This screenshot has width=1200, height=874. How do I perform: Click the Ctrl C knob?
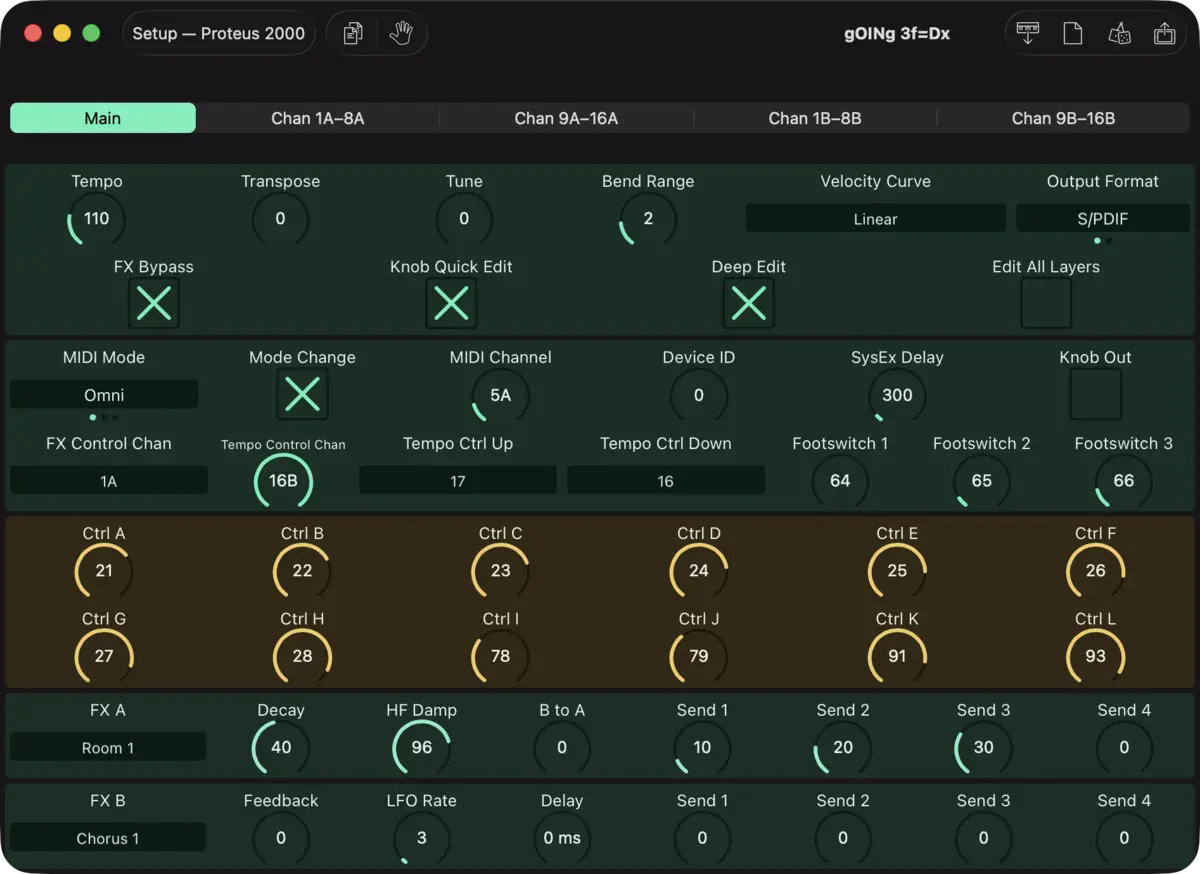(500, 571)
